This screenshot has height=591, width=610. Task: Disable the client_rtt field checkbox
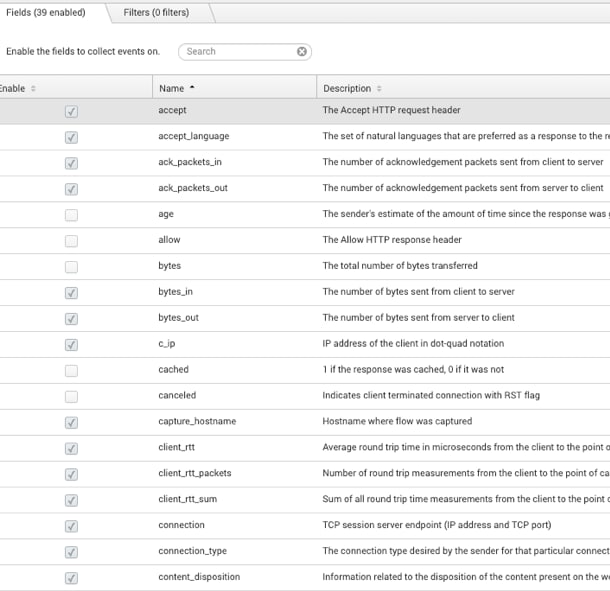pyautogui.click(x=71, y=449)
